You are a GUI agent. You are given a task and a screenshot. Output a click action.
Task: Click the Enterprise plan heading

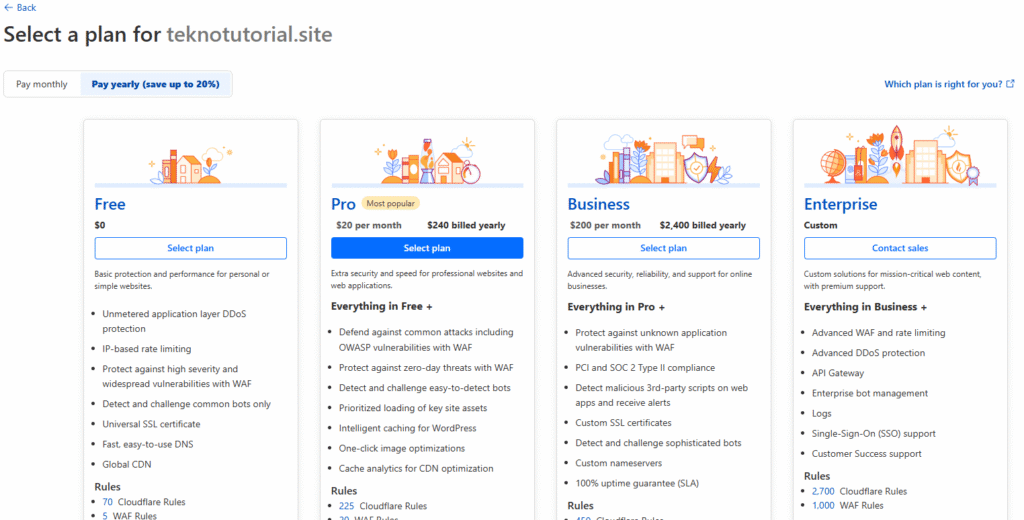(840, 205)
